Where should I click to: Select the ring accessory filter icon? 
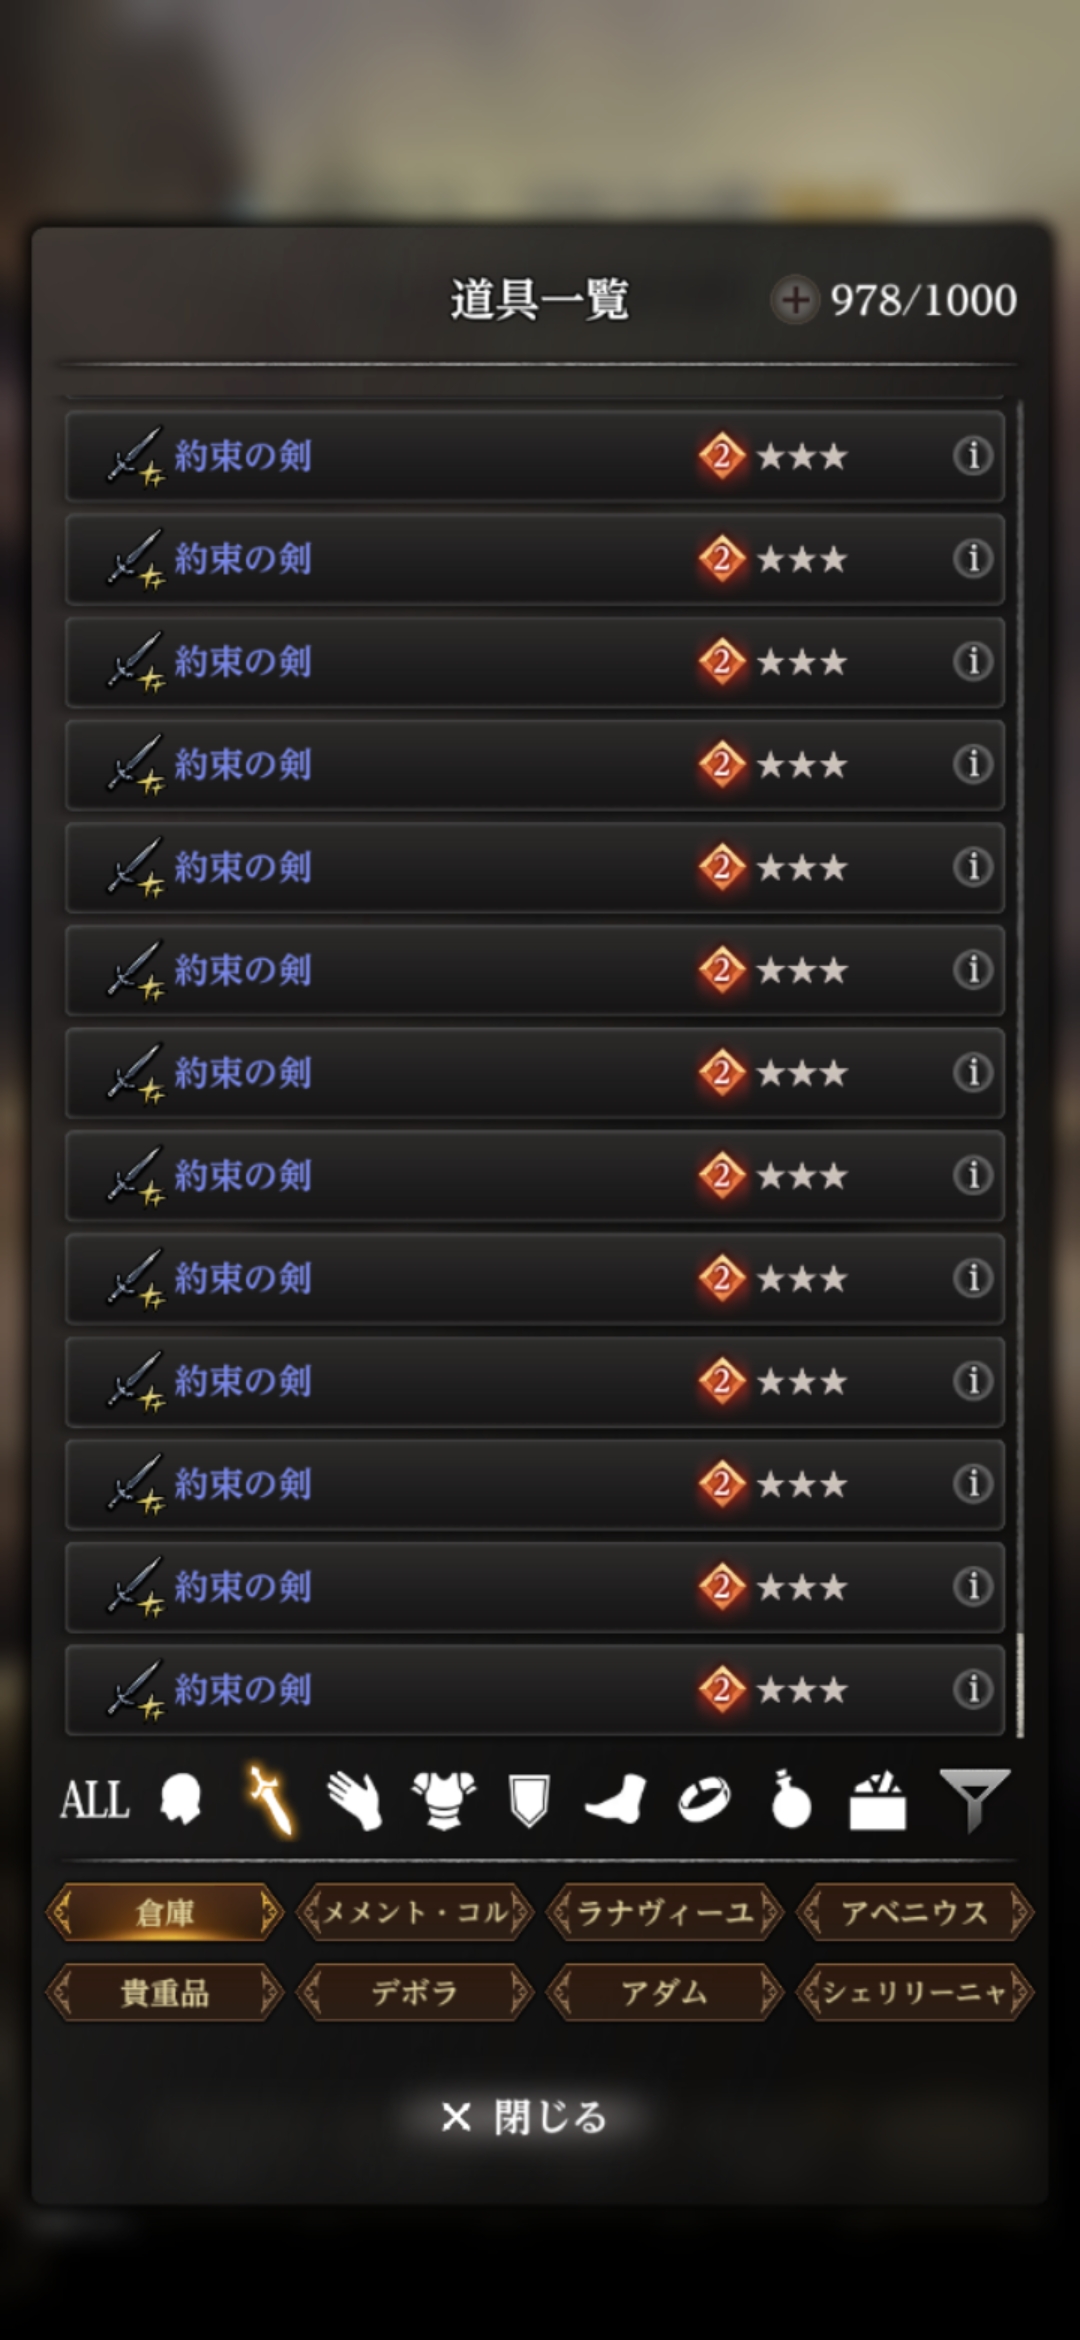pyautogui.click(x=704, y=1801)
